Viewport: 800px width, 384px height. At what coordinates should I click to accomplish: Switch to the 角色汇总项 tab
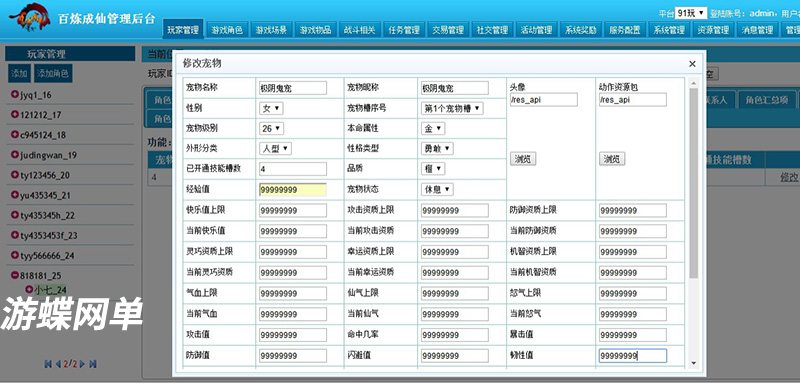tap(766, 99)
